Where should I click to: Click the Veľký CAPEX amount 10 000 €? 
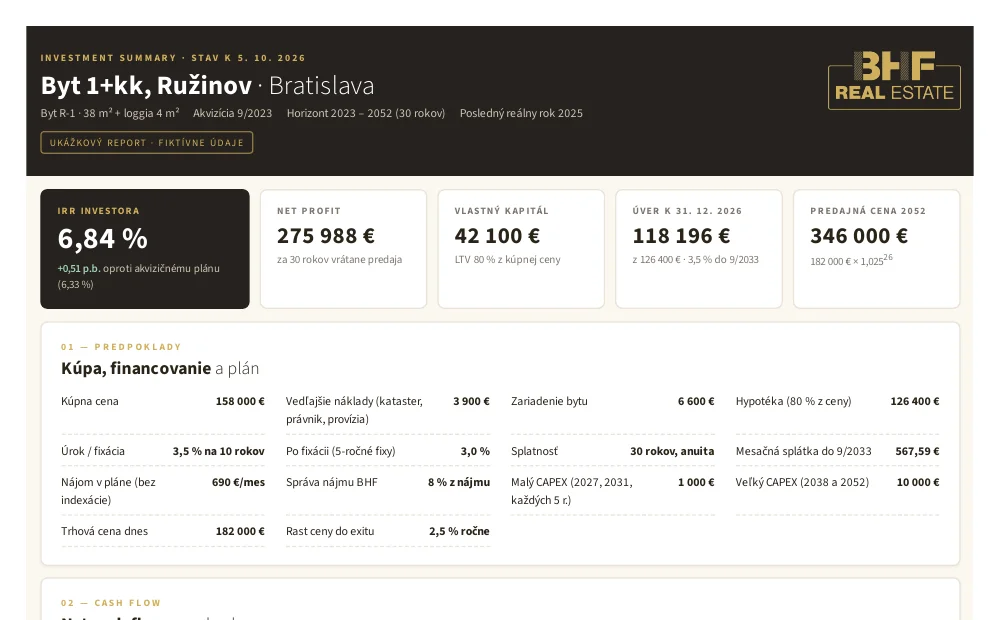(918, 482)
